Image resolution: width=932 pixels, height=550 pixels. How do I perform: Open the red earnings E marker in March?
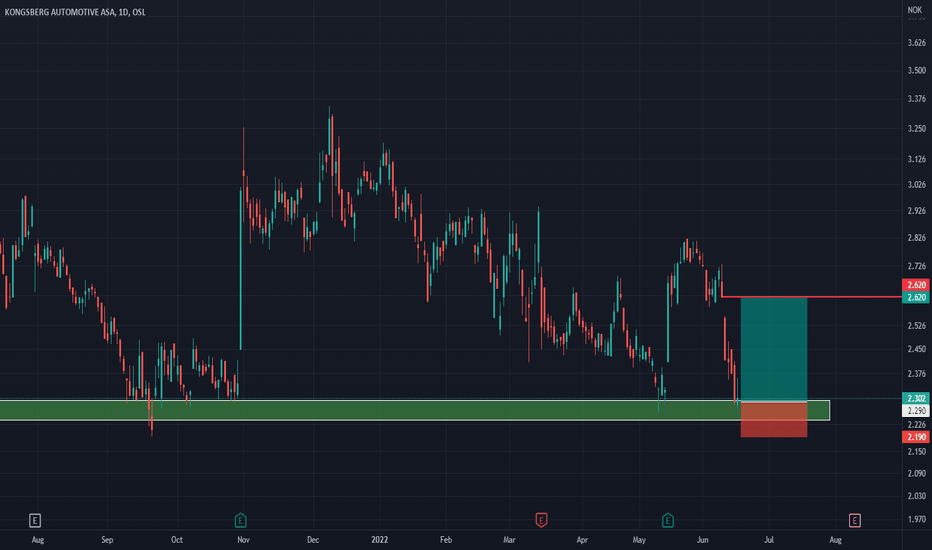click(541, 520)
